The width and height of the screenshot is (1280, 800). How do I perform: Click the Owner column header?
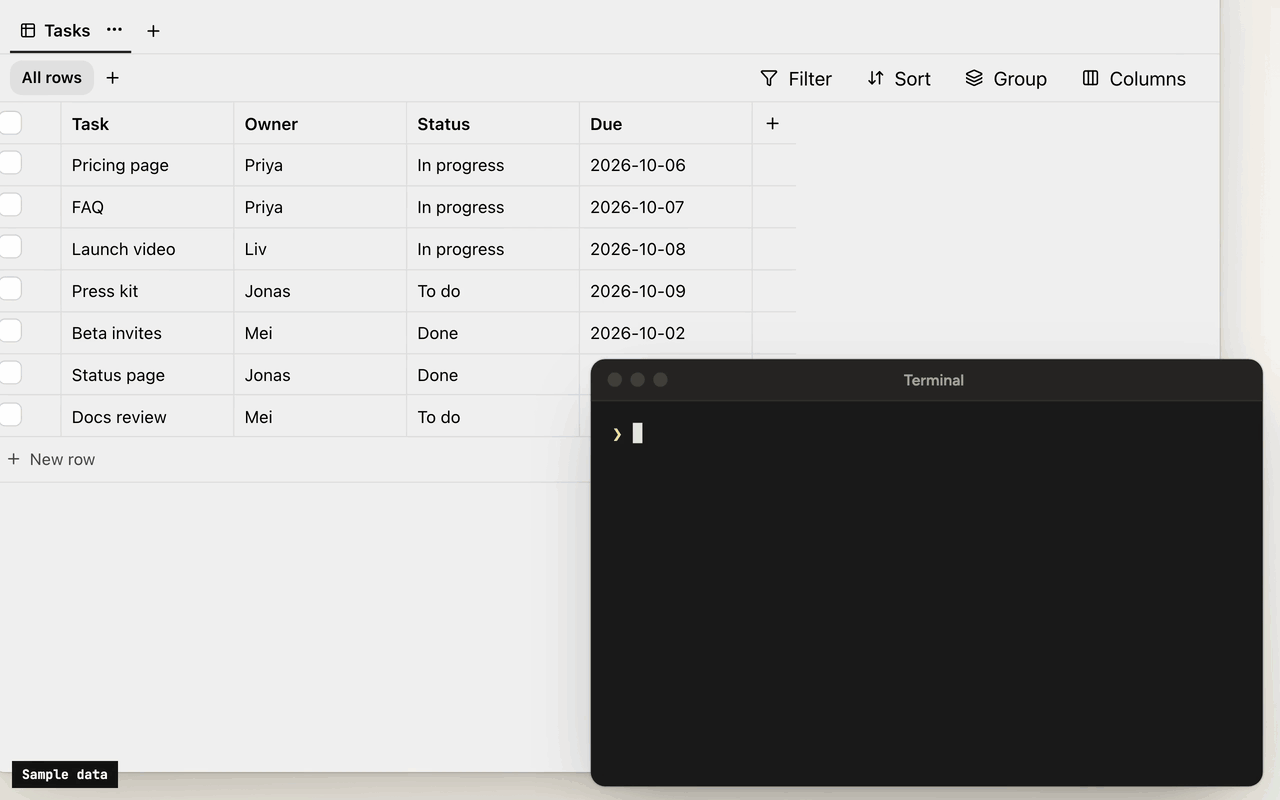coord(320,124)
